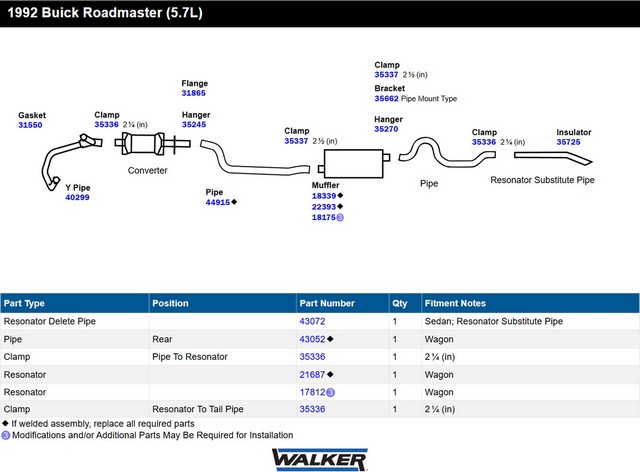640x472 pixels.
Task: Click the Converter diagram illustration
Action: pyautogui.click(x=152, y=143)
